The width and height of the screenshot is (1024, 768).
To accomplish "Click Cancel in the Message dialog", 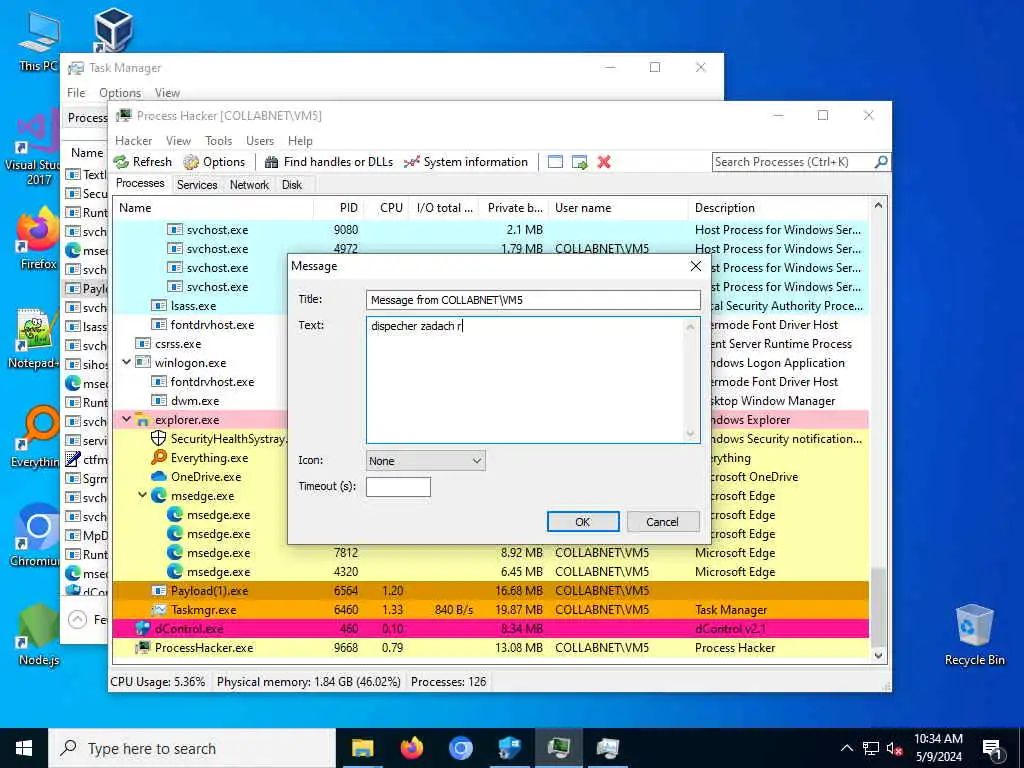I will click(662, 522).
